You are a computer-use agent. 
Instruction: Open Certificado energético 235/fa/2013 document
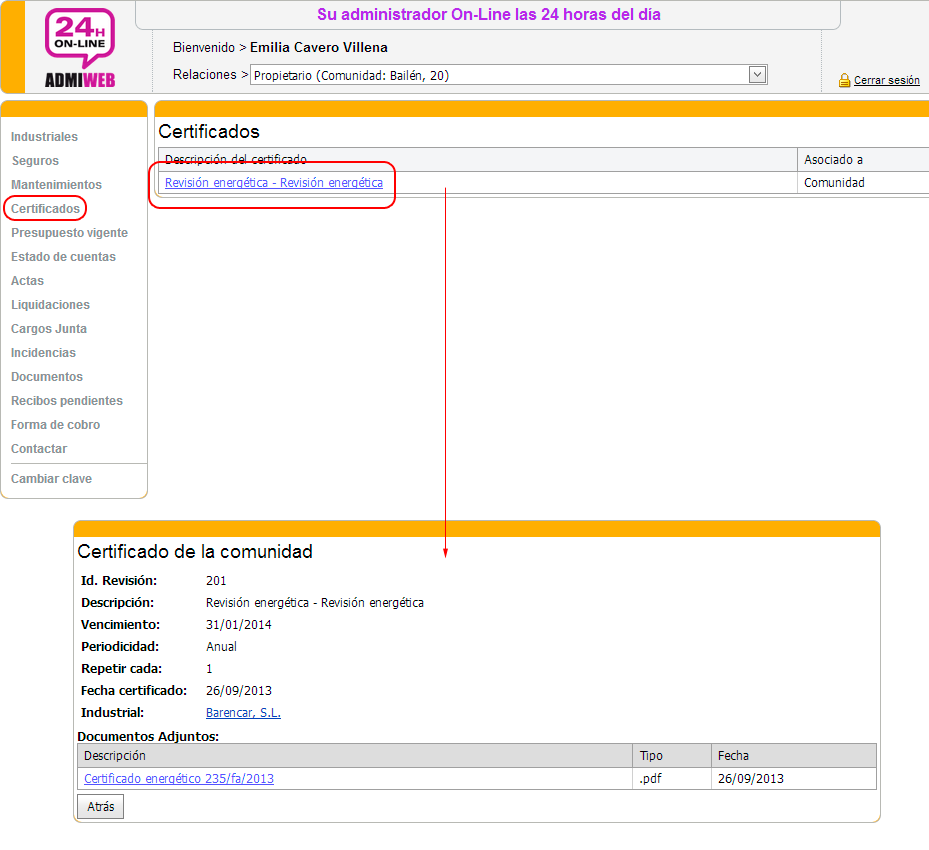[x=179, y=778]
